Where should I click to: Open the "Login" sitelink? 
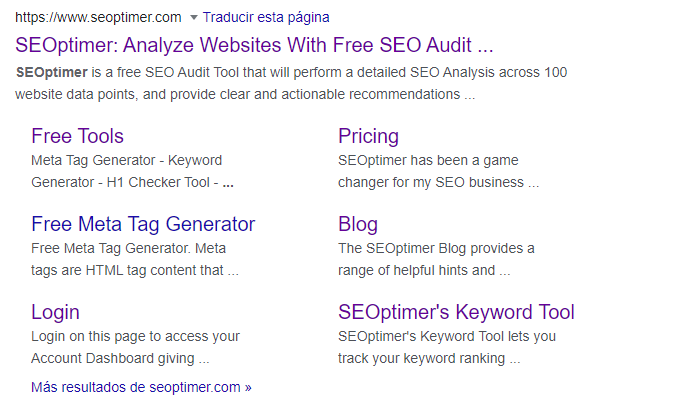click(x=55, y=312)
